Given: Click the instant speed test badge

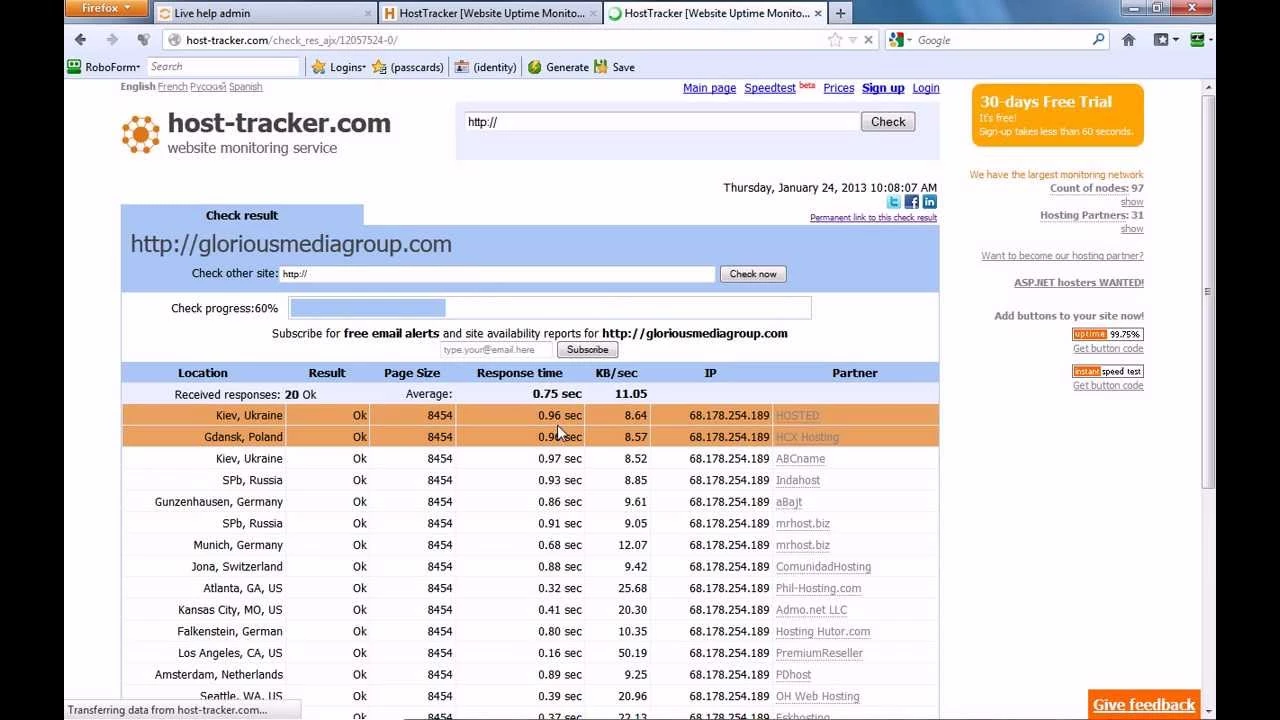Looking at the screenshot, I should pos(1108,371).
